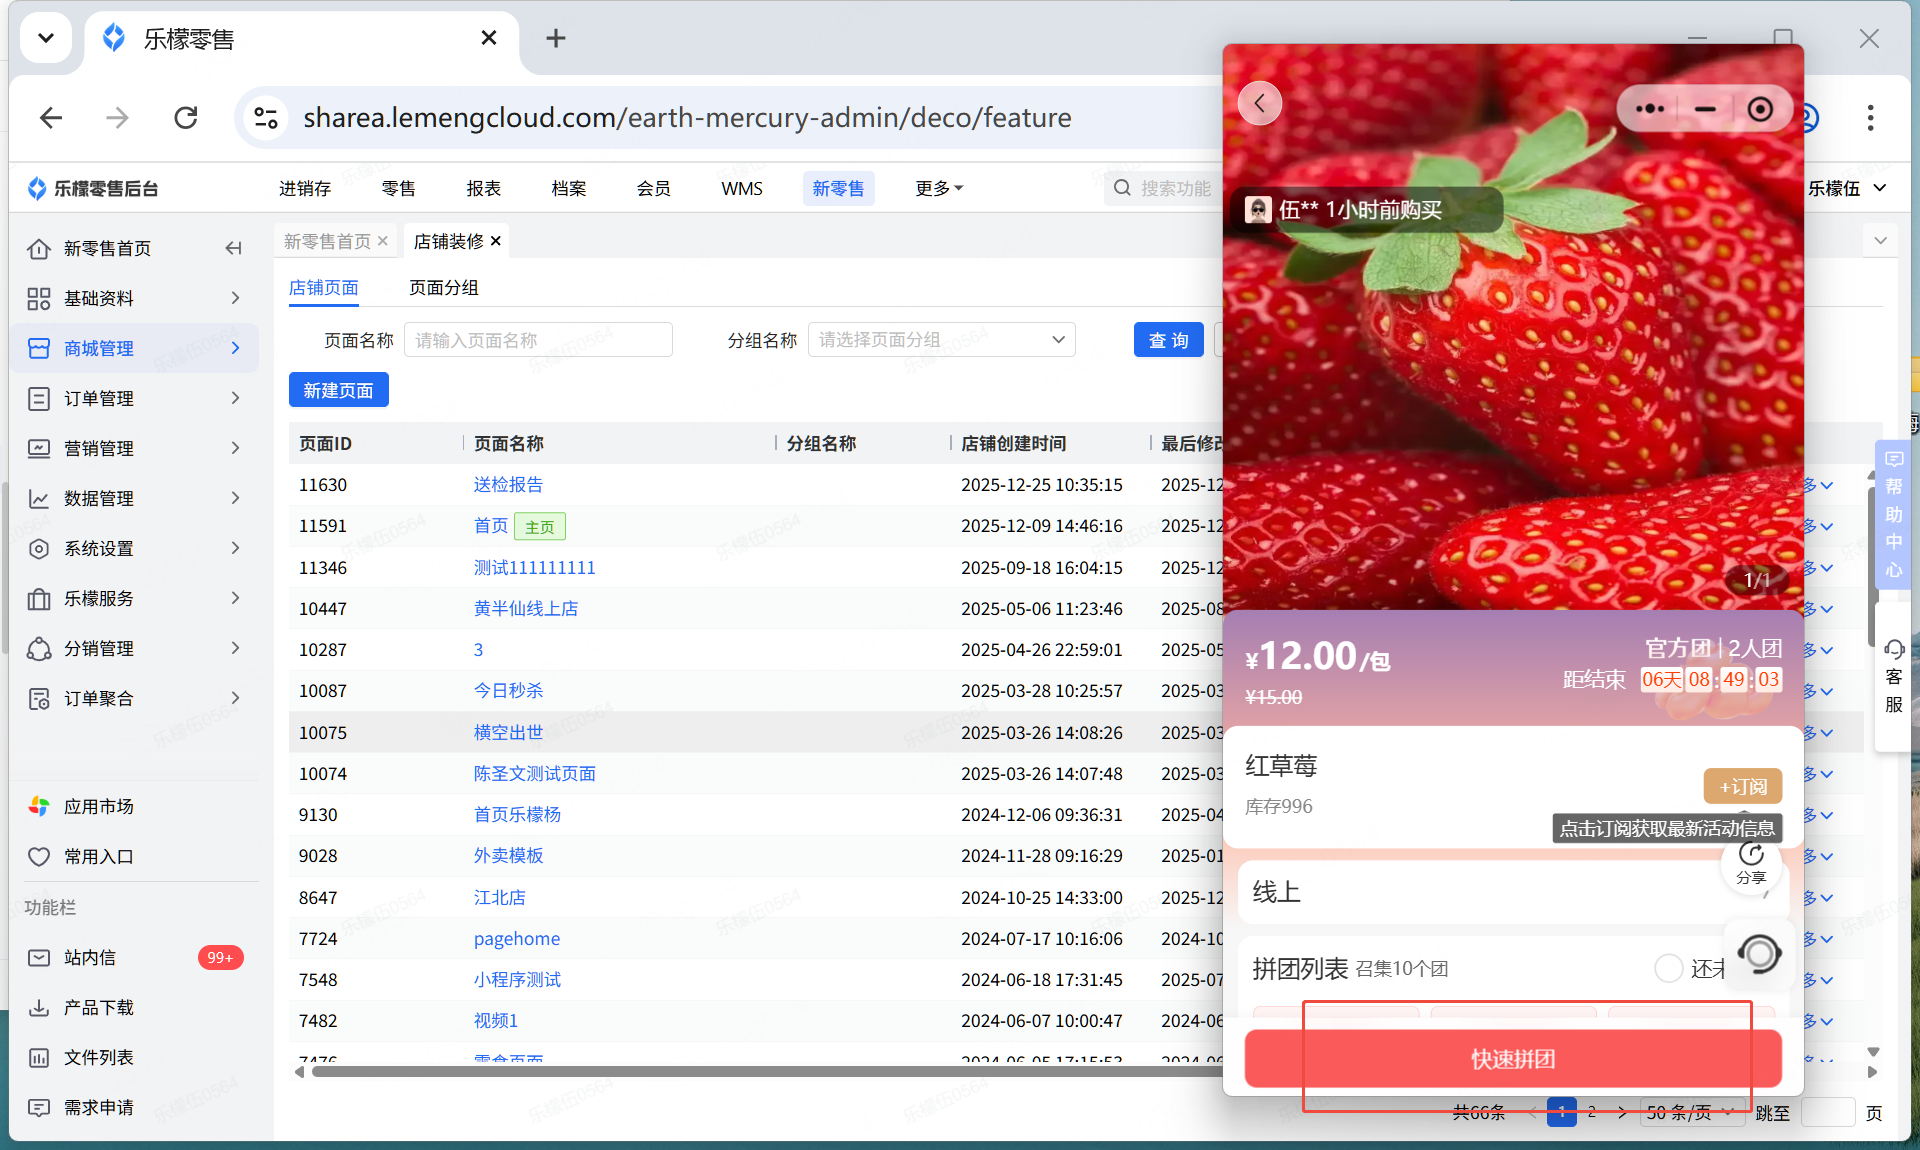1920x1150 pixels.
Task: Select the 新零售 top menu item
Action: point(837,188)
